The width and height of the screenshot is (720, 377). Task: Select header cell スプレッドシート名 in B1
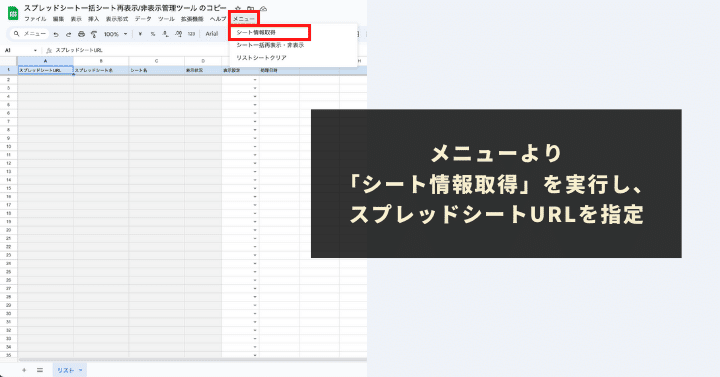[x=101, y=70]
